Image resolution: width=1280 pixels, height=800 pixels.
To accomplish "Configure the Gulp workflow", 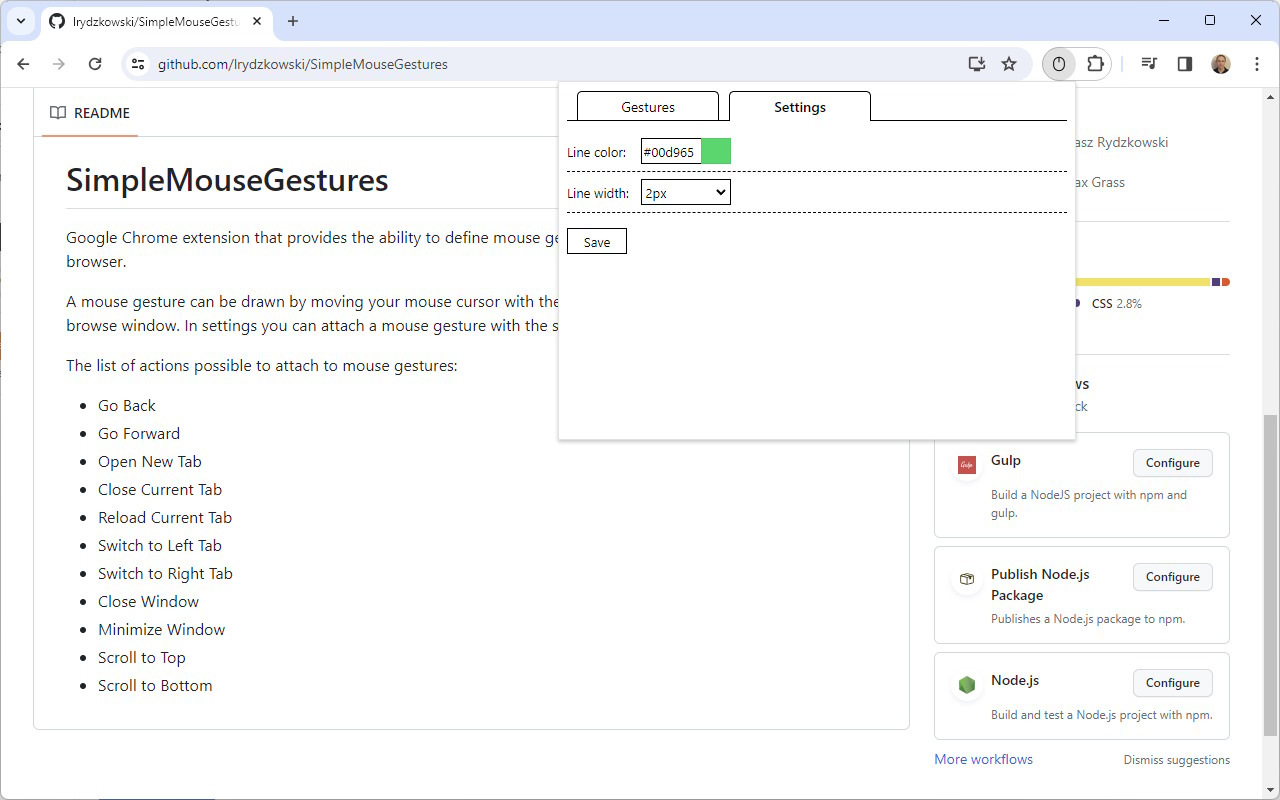I will (x=1172, y=463).
